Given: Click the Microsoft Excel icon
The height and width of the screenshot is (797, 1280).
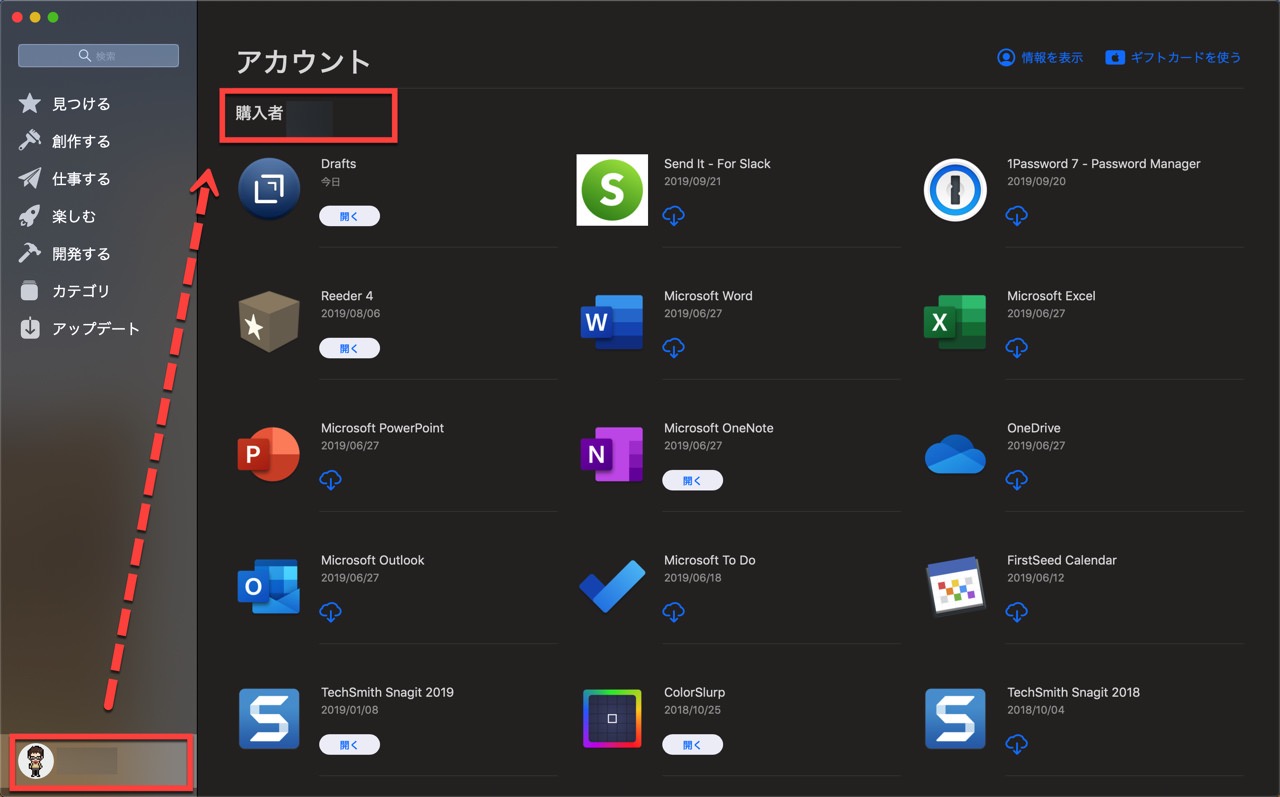Looking at the screenshot, I should coord(955,322).
